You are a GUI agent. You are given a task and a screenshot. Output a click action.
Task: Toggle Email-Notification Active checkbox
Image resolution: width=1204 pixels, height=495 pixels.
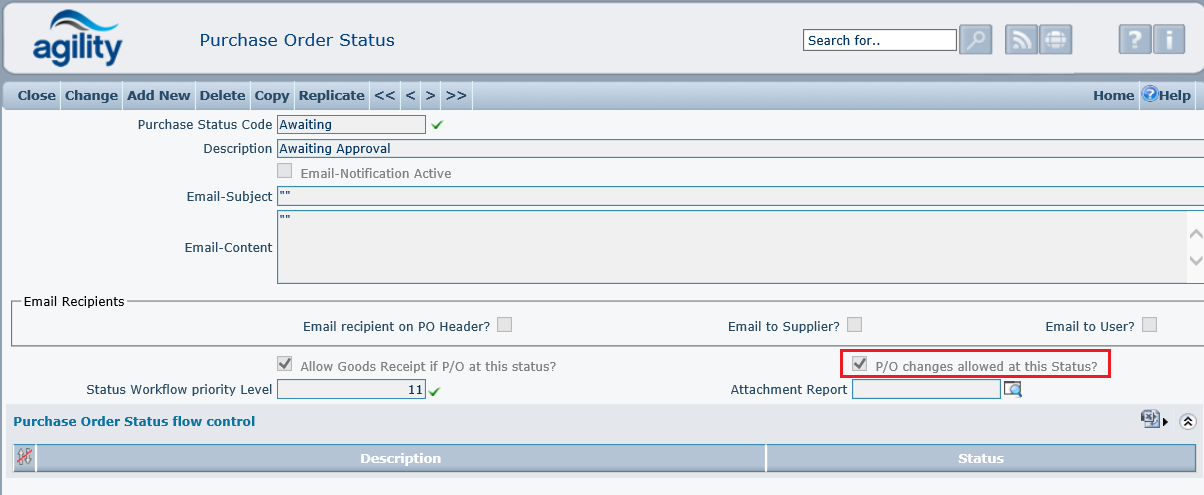[285, 171]
